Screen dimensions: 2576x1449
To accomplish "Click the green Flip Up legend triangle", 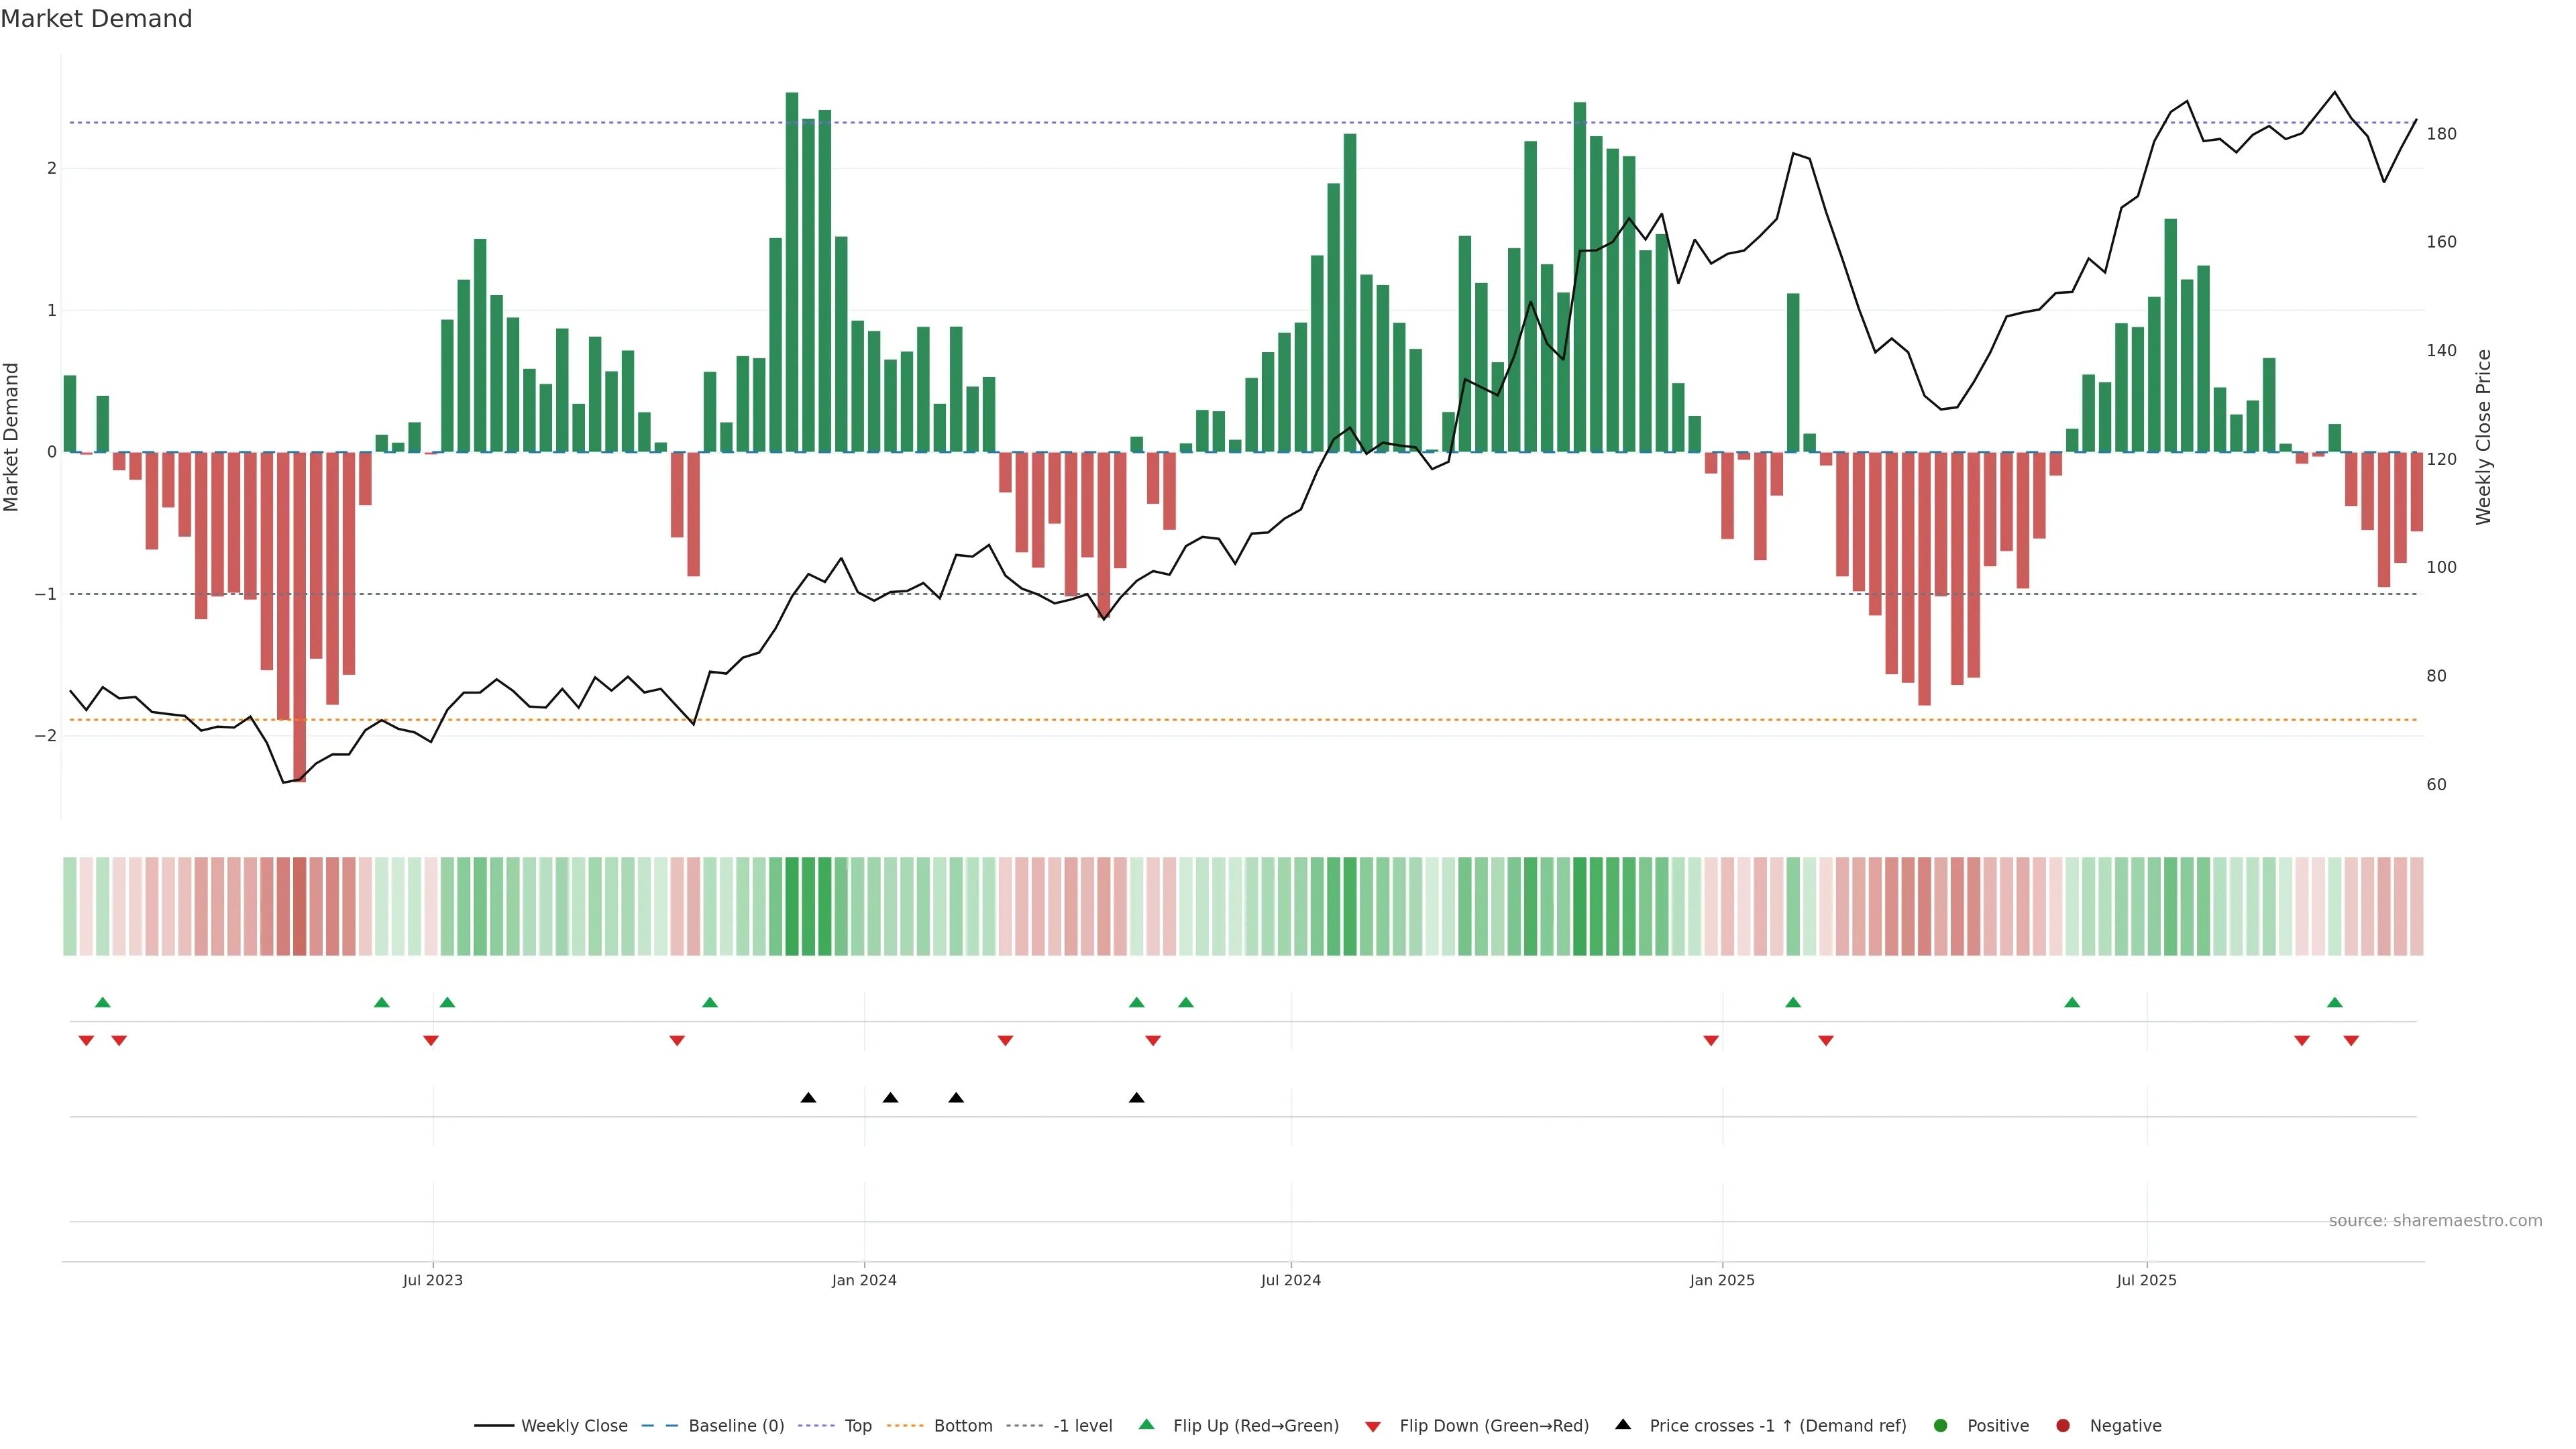I will pos(1146,1425).
